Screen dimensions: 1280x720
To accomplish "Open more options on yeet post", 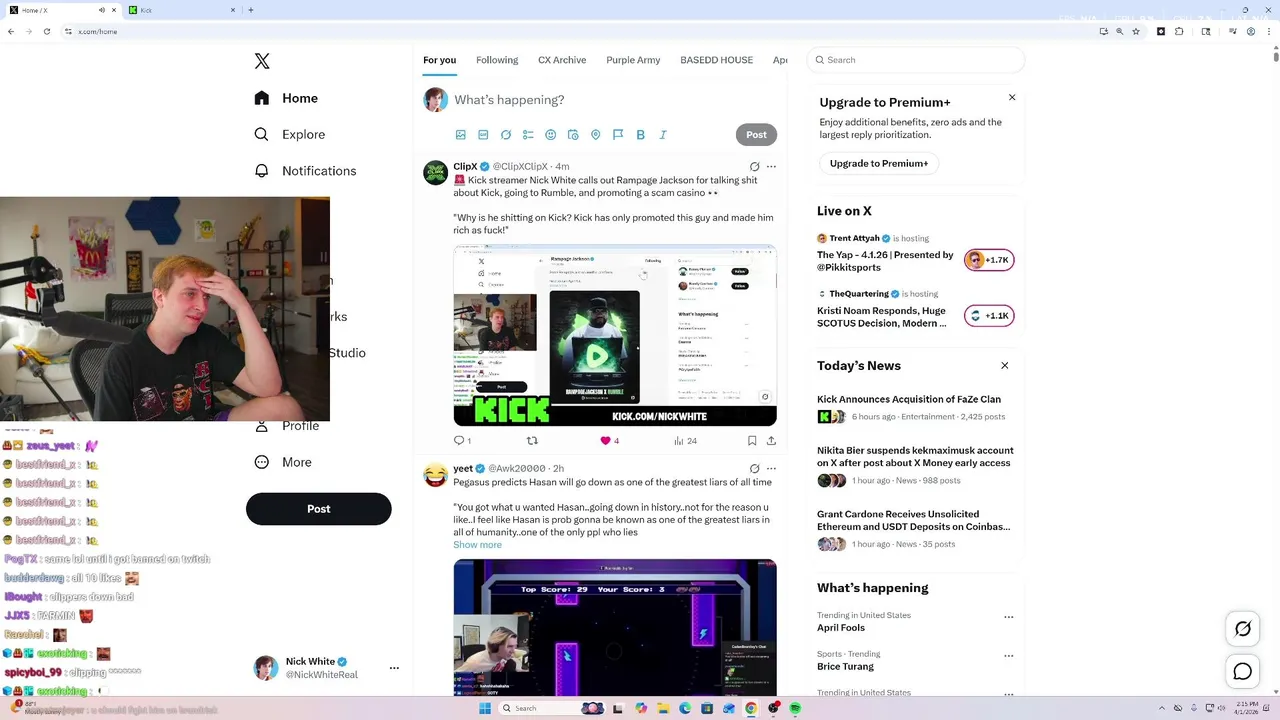I will coord(771,468).
